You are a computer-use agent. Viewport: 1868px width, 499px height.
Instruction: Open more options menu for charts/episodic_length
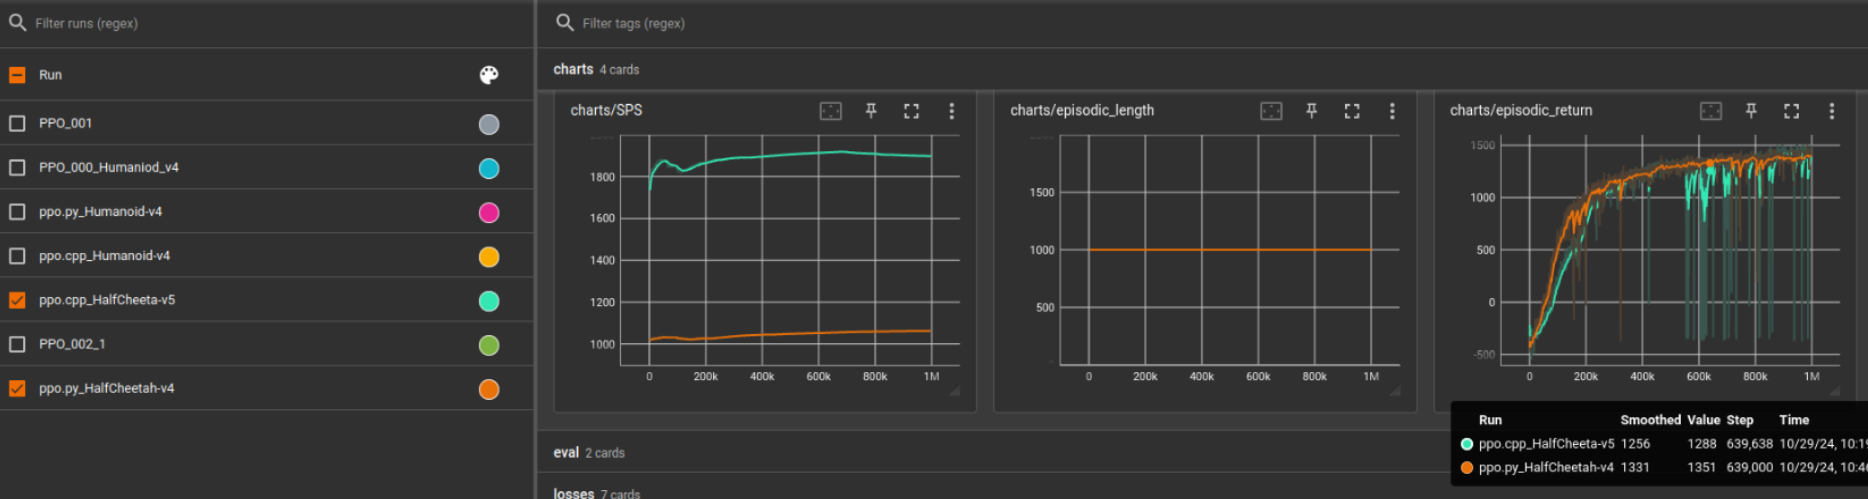click(x=1392, y=111)
